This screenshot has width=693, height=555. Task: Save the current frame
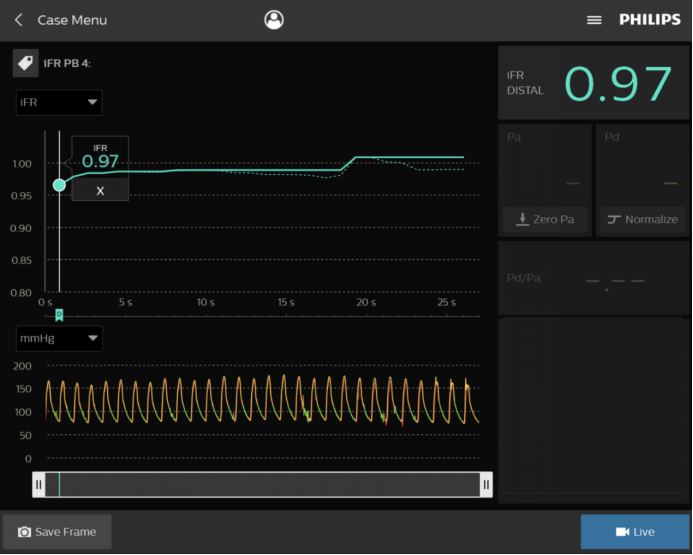[57, 532]
